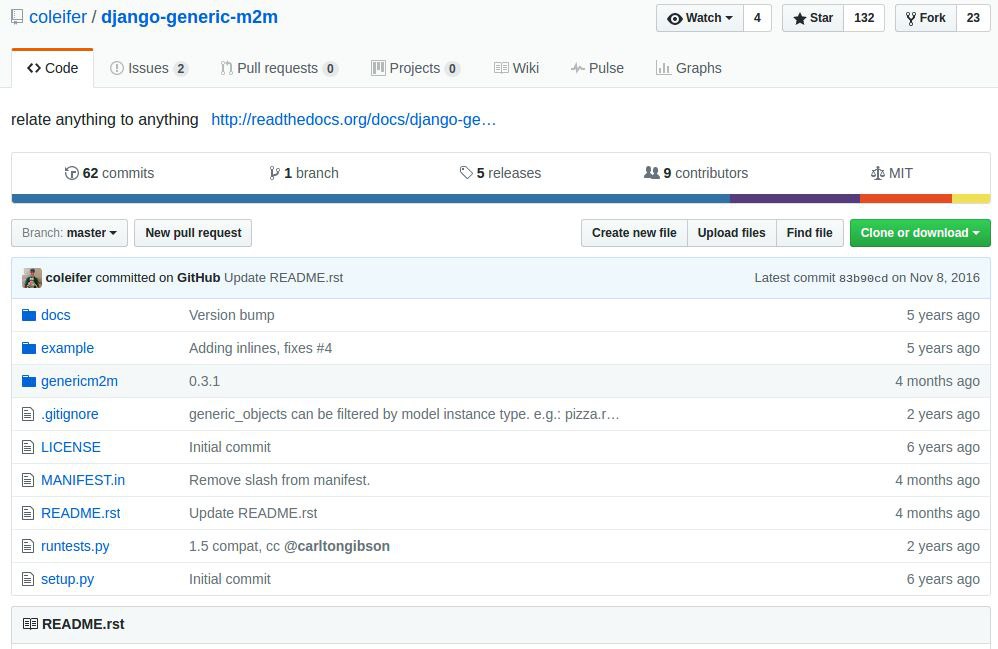Click the coleifer avatar in latest commit
Viewport: 998px width, 649px height.
[32, 278]
